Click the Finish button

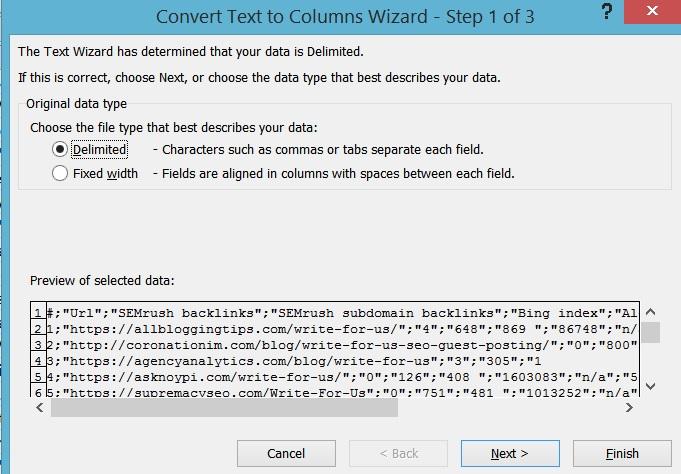622,454
